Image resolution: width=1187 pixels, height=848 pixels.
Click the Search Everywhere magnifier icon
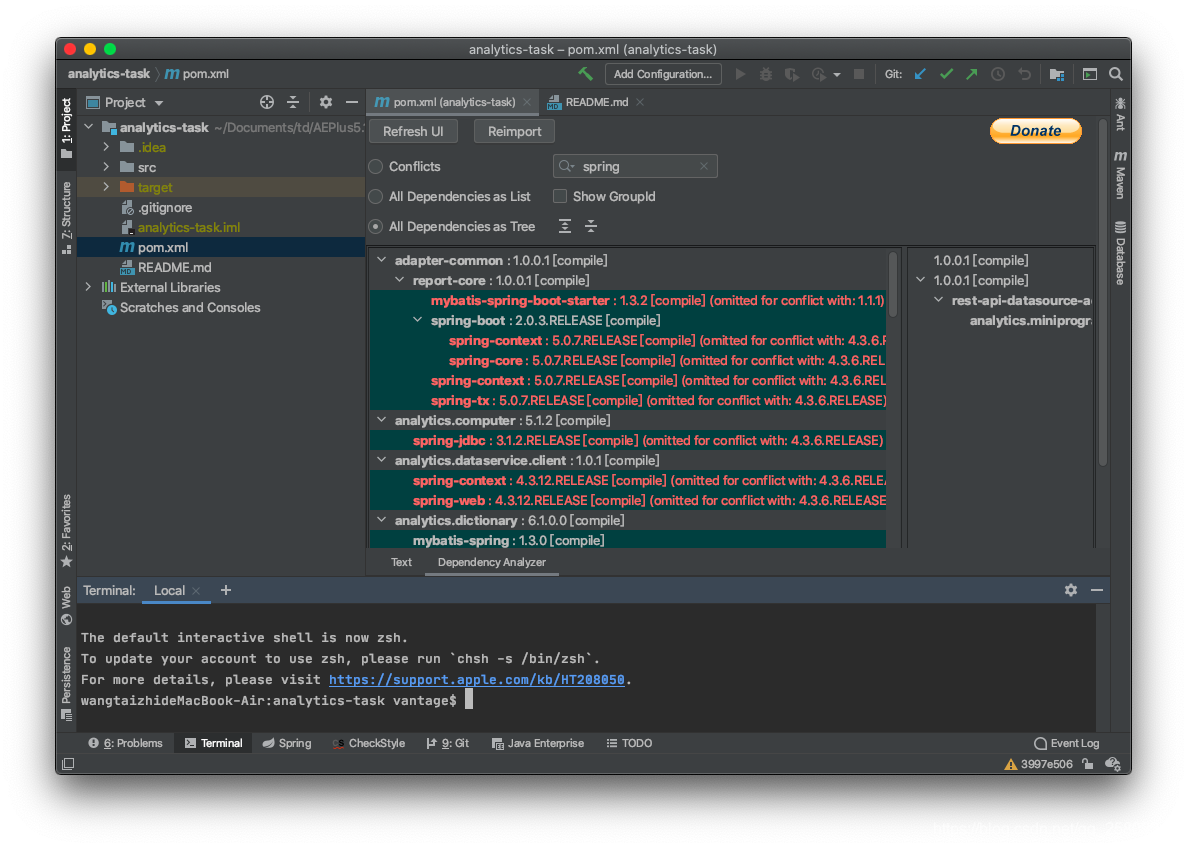point(1116,74)
